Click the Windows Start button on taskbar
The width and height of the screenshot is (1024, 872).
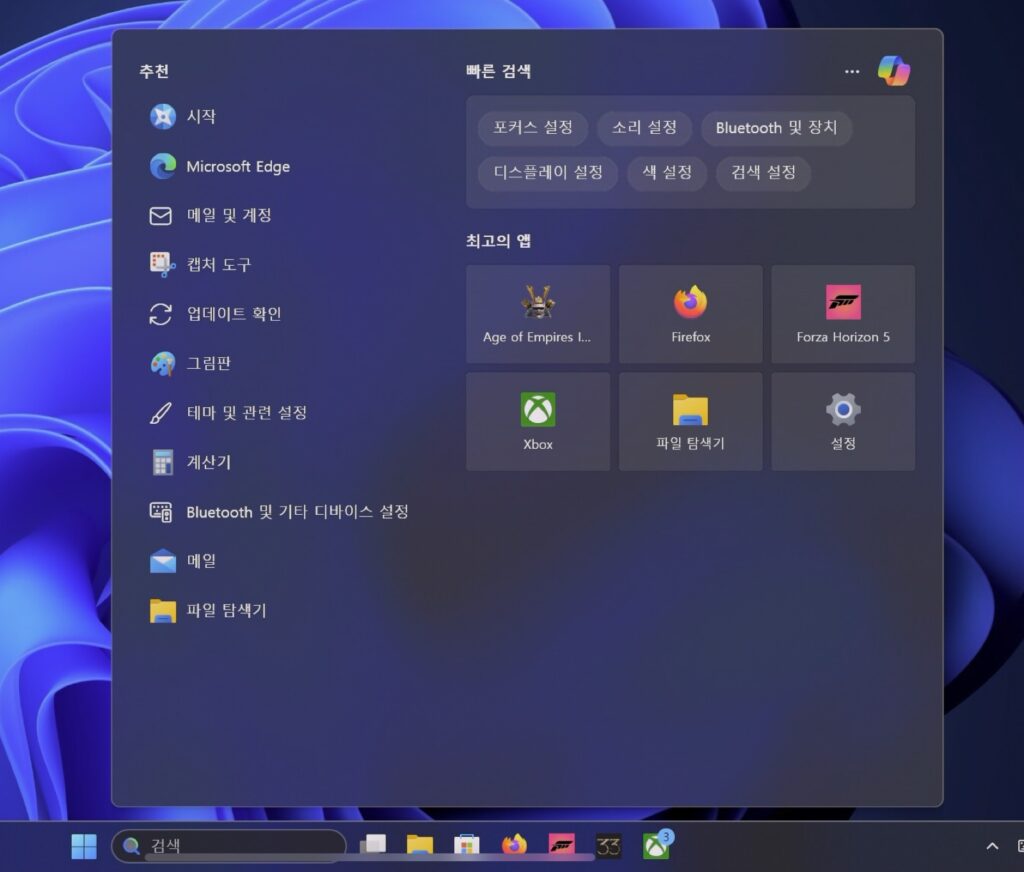[84, 847]
